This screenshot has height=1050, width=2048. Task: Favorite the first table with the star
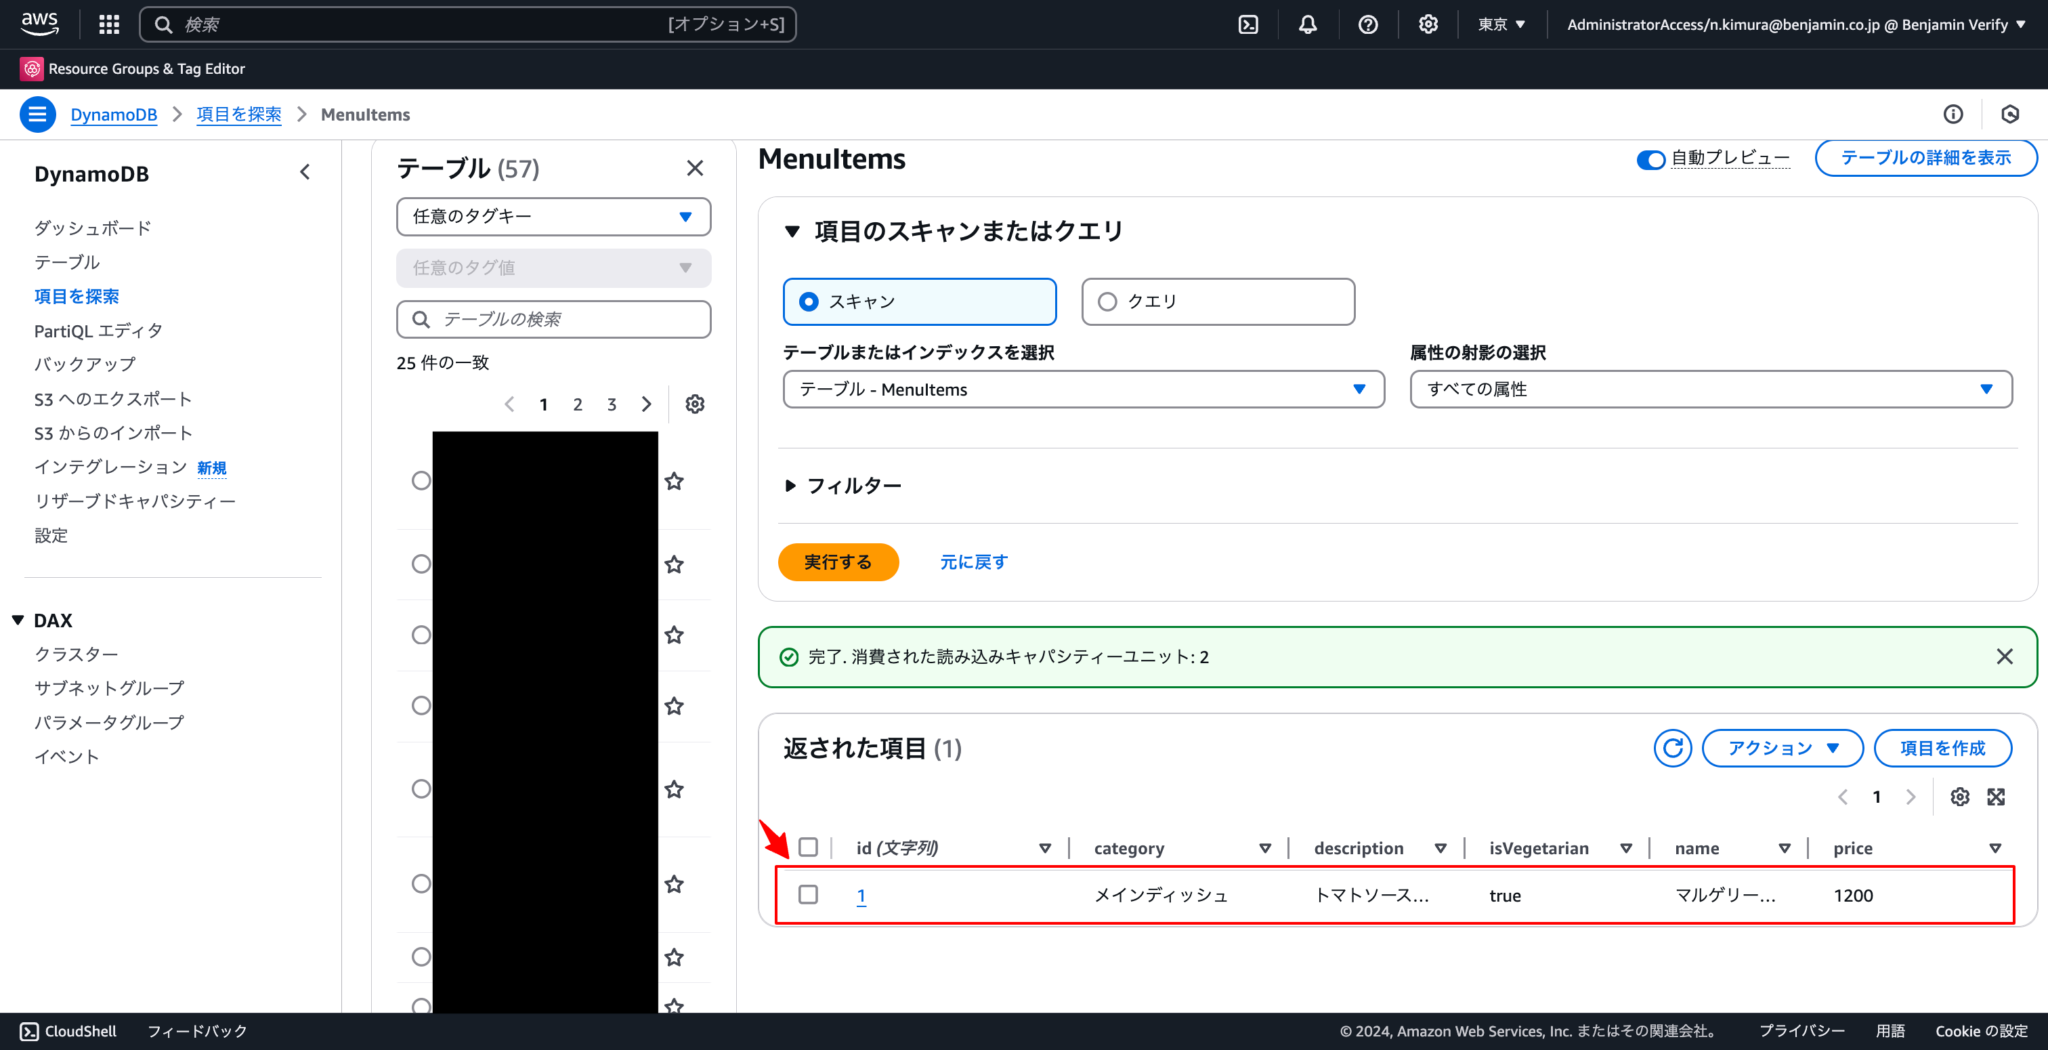pos(675,481)
